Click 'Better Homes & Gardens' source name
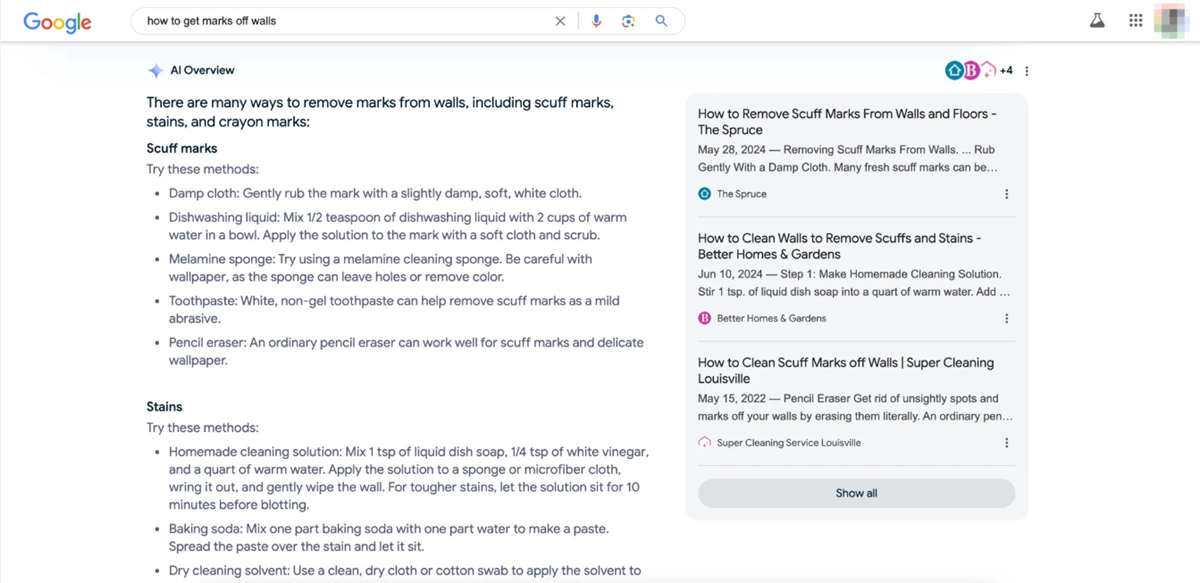The image size is (1200, 583). click(771, 318)
